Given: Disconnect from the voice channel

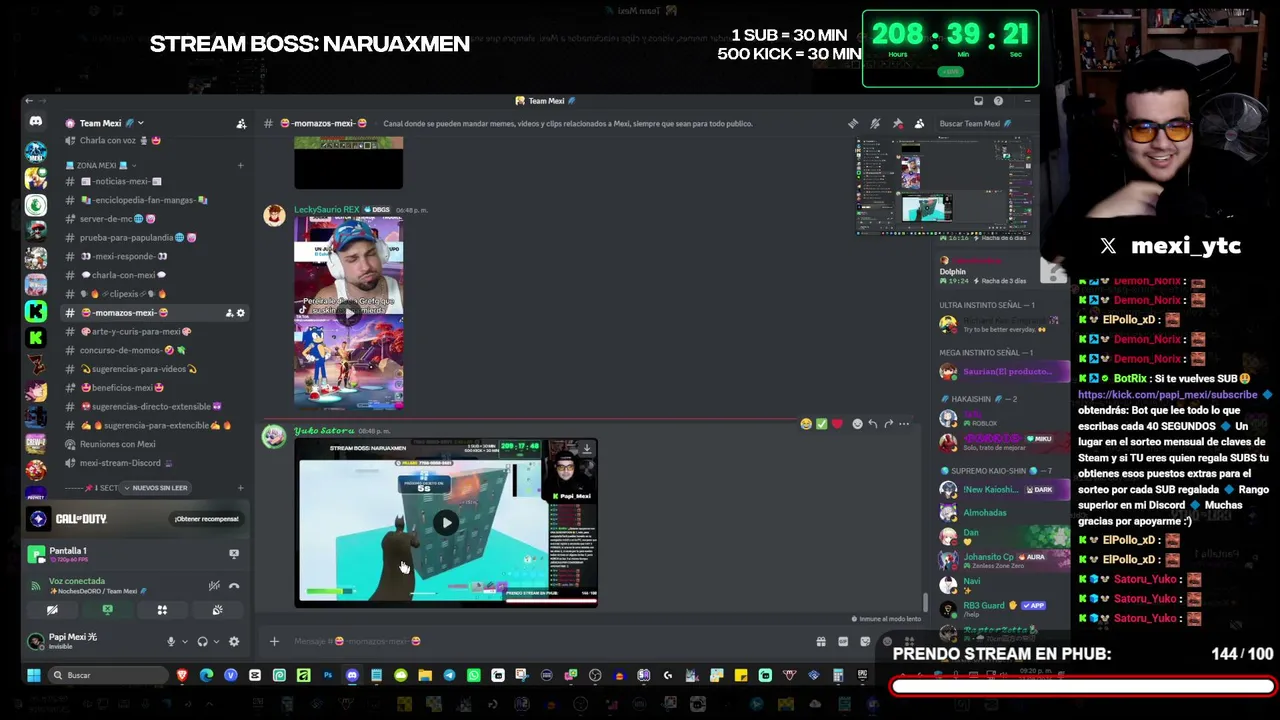Looking at the screenshot, I should tap(234, 586).
